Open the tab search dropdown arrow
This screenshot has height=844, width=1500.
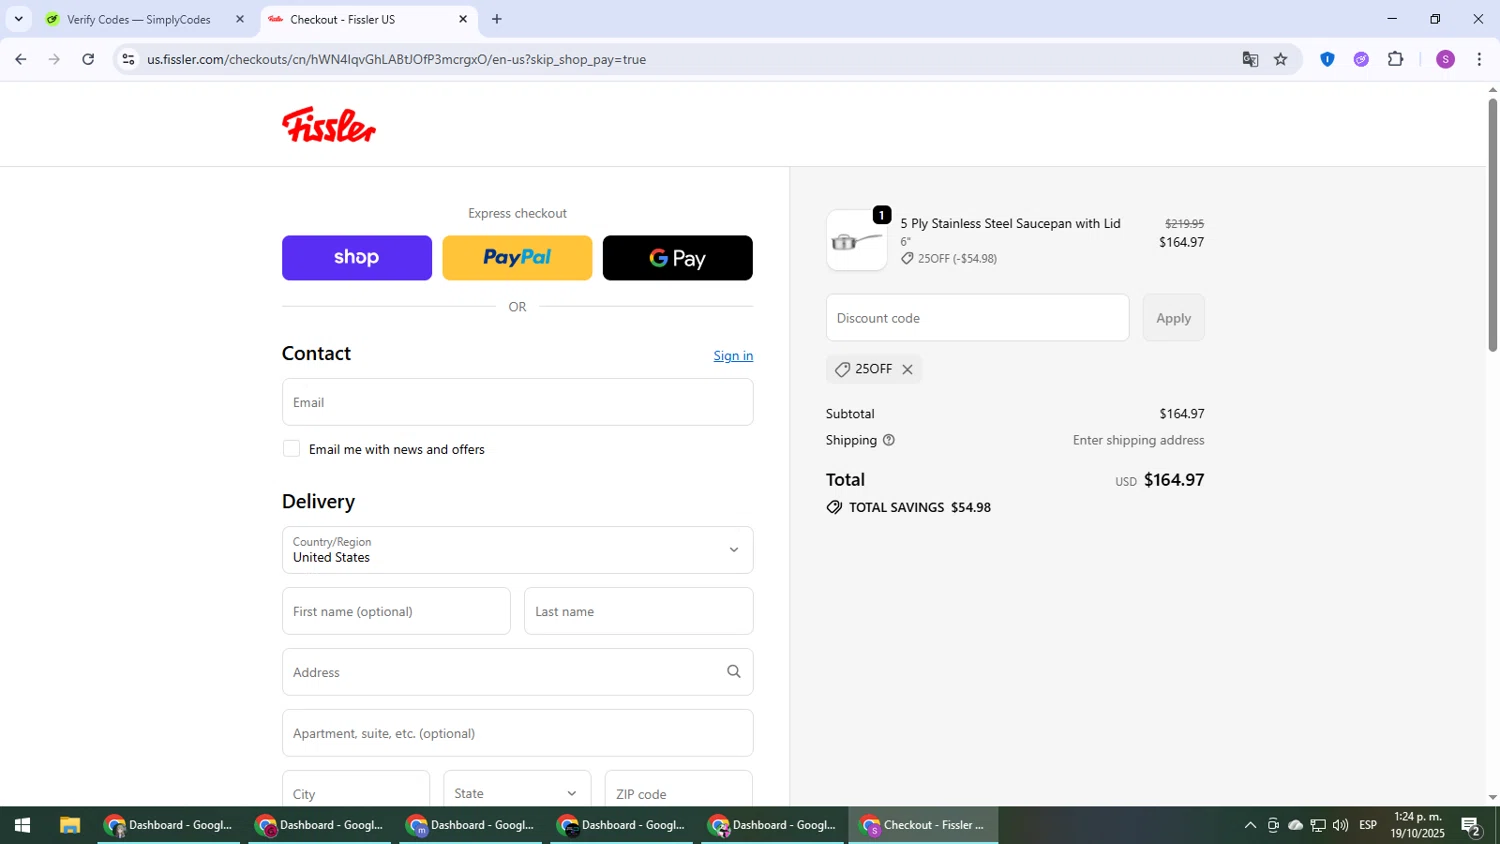click(x=18, y=19)
